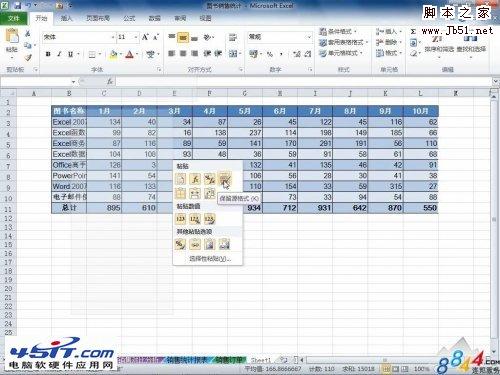The image size is (500, 375).
Task: Click Paste Special link at popup bottom
Action: [x=210, y=259]
